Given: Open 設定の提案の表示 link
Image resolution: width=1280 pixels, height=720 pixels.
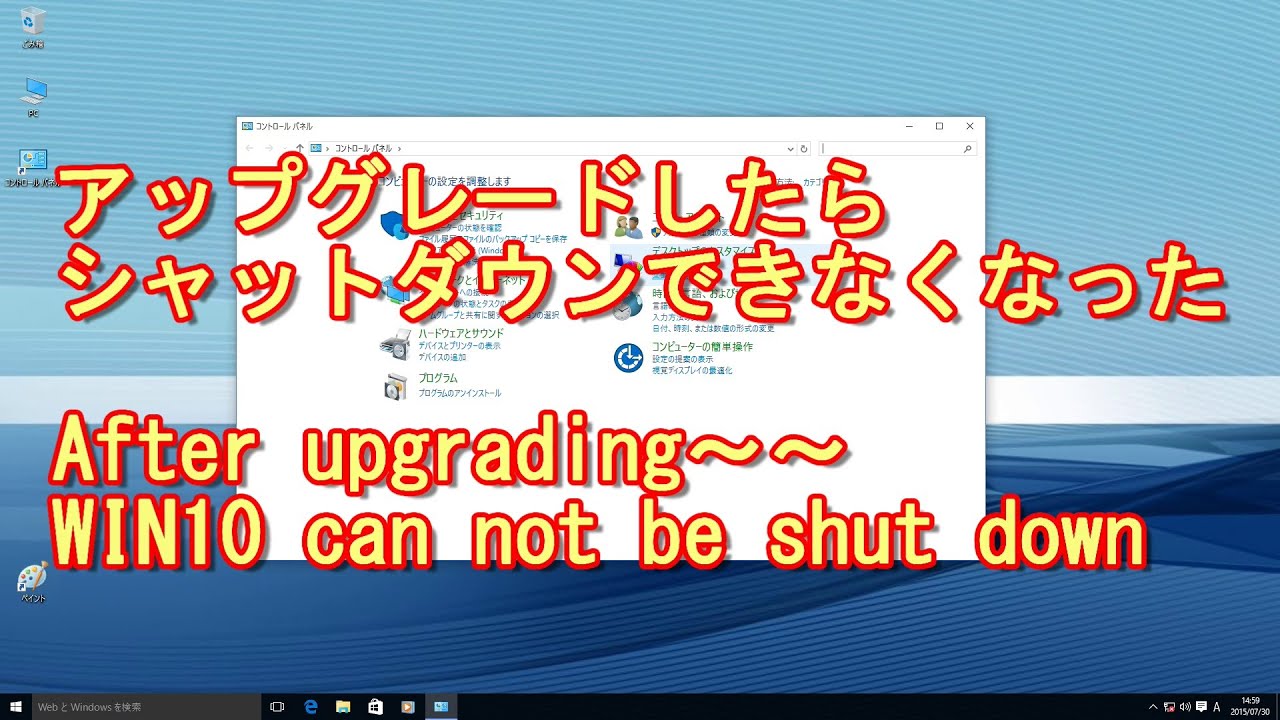Looking at the screenshot, I should pyautogui.click(x=683, y=359).
